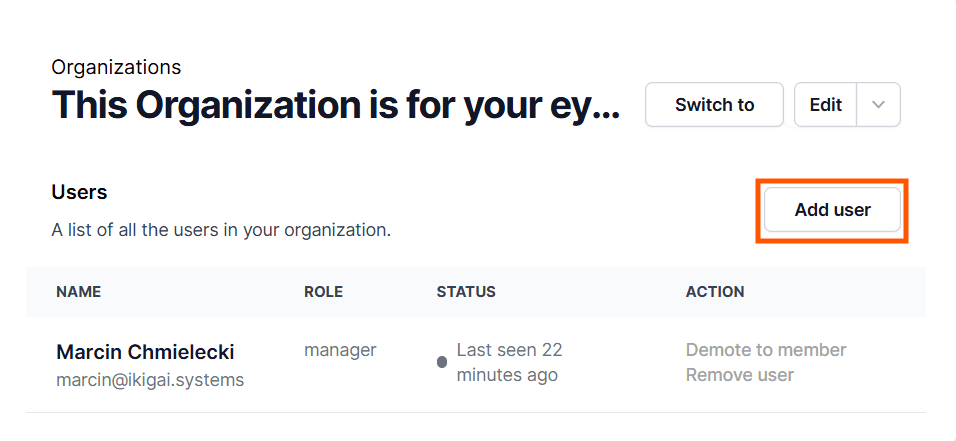The width and height of the screenshot is (956, 441).
Task: Click the marcin@ikigai.systems email address
Action: click(x=150, y=380)
